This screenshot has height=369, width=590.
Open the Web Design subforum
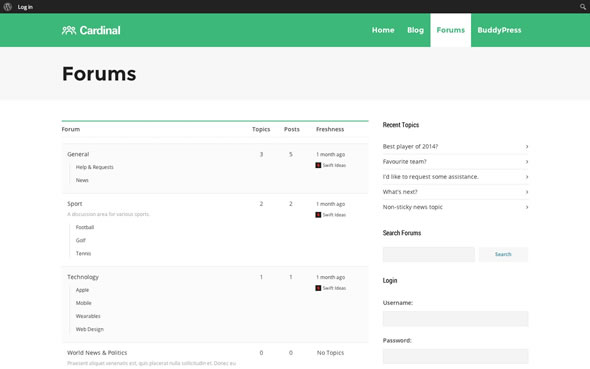(x=90, y=329)
